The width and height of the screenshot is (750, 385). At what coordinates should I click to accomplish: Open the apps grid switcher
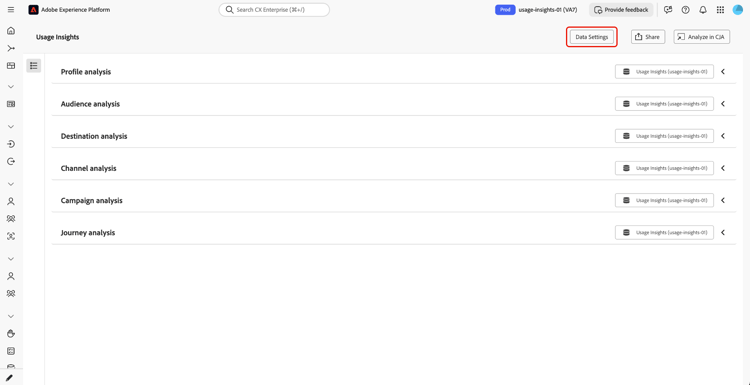pos(720,10)
